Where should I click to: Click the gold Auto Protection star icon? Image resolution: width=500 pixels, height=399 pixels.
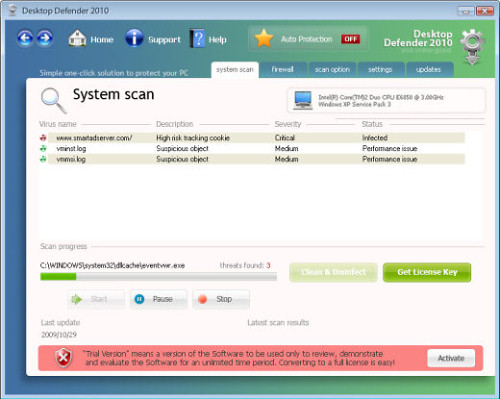(x=264, y=38)
